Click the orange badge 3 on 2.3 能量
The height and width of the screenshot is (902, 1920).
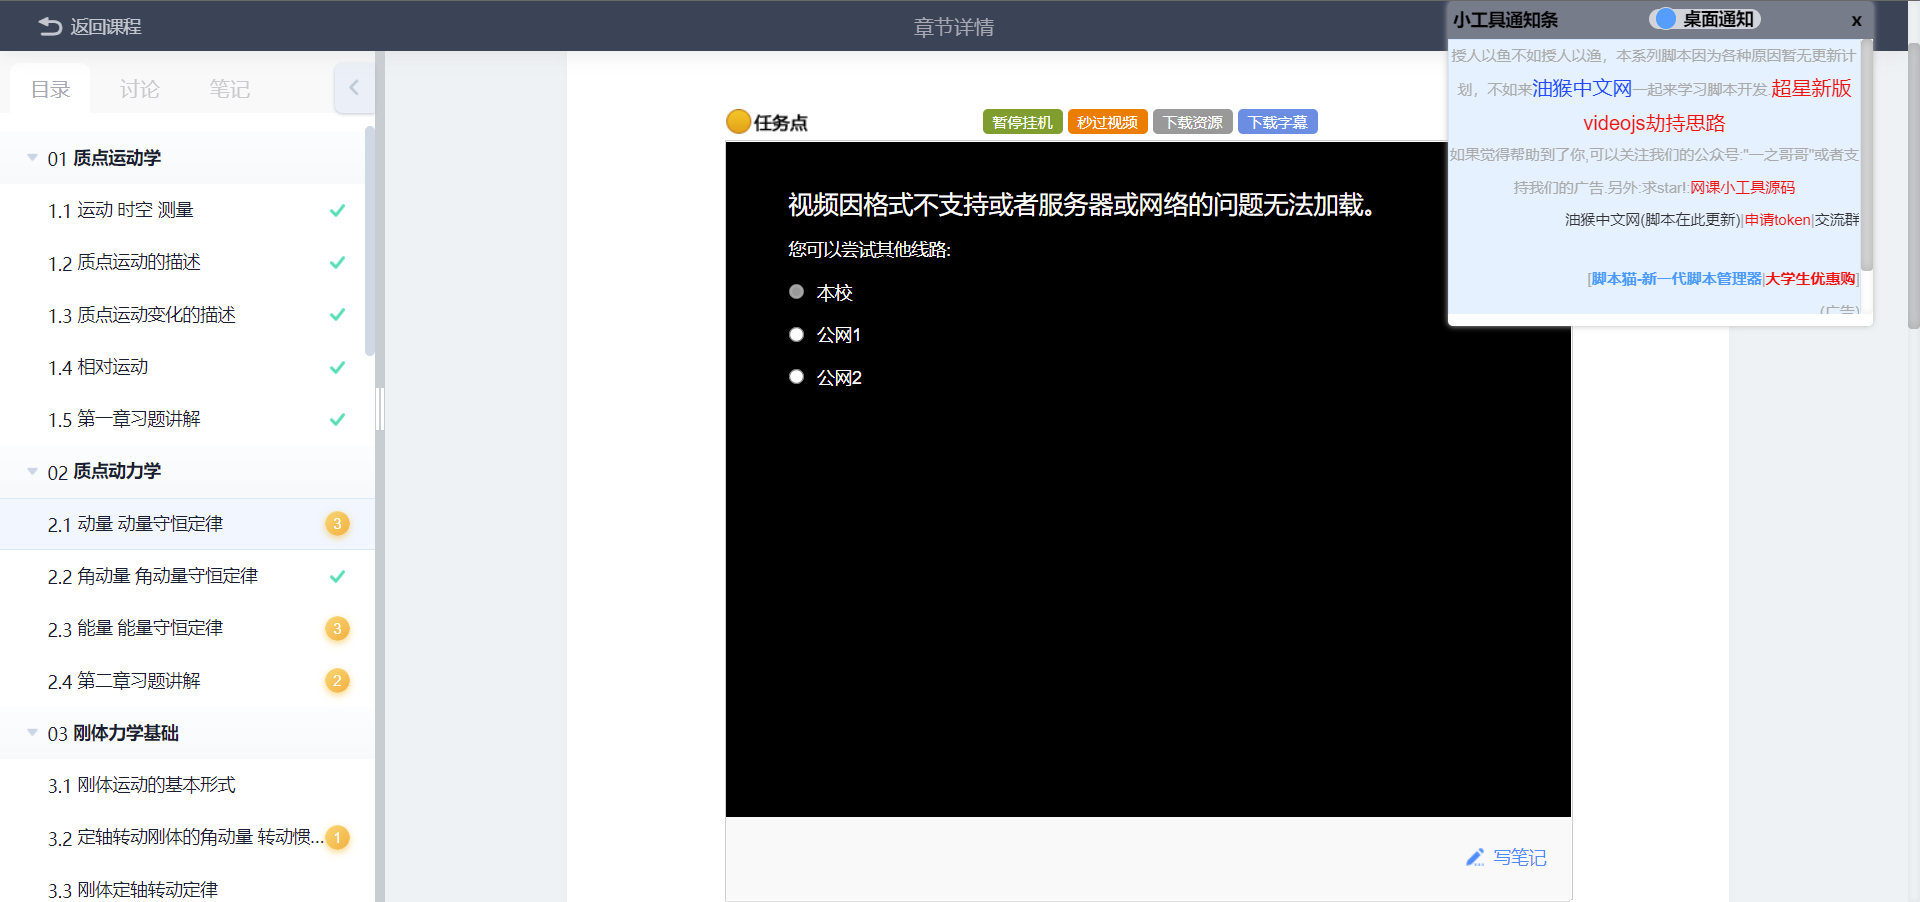pyautogui.click(x=338, y=628)
